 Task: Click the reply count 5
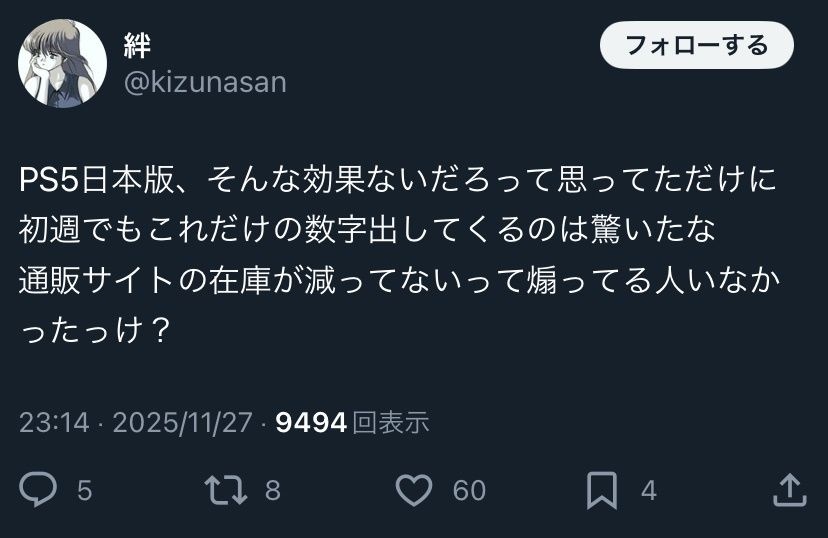(84, 490)
